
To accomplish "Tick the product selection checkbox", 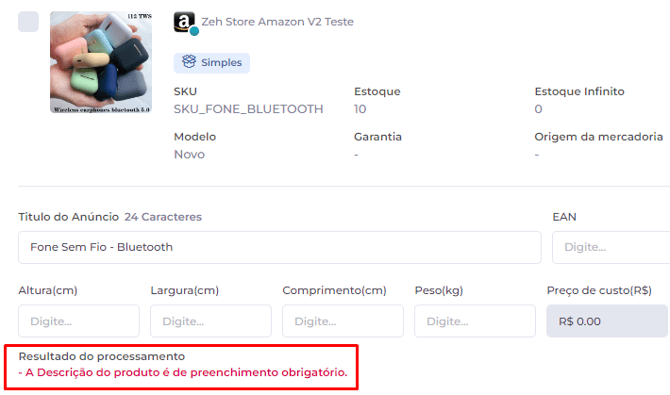I will [28, 21].
